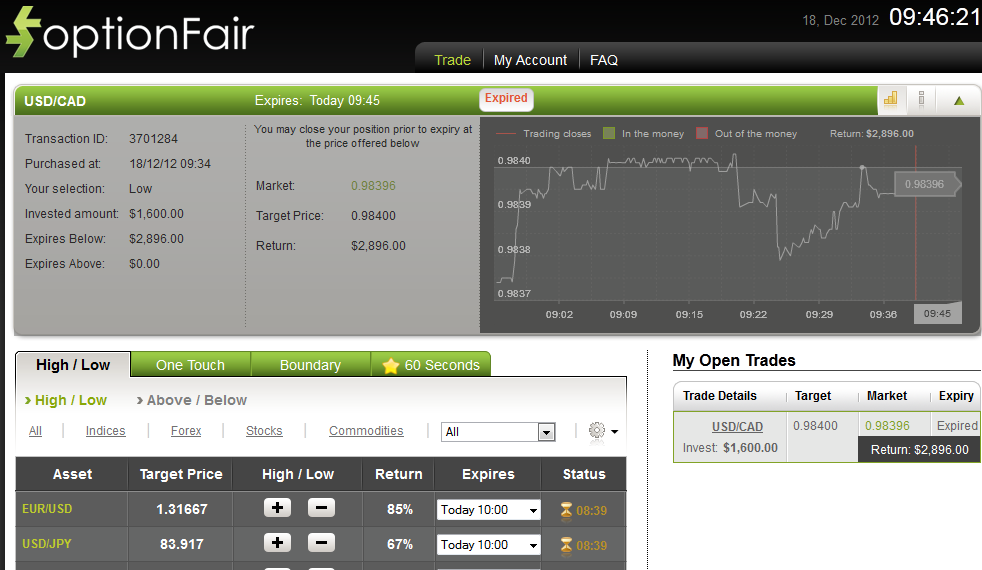
Task: Open the All assets dropdown
Action: pos(498,432)
